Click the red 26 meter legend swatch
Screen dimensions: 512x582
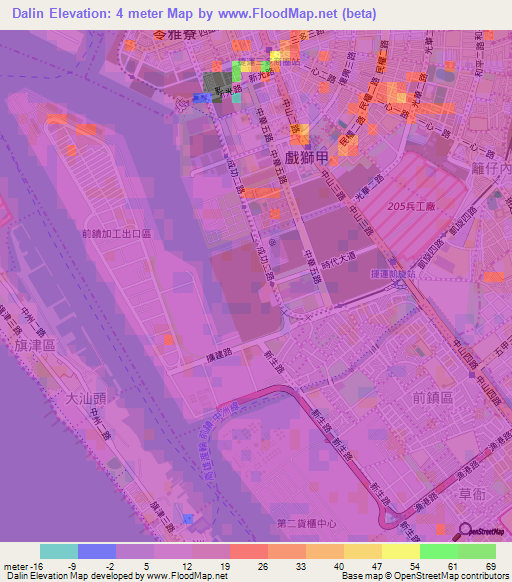pyautogui.click(x=249, y=551)
